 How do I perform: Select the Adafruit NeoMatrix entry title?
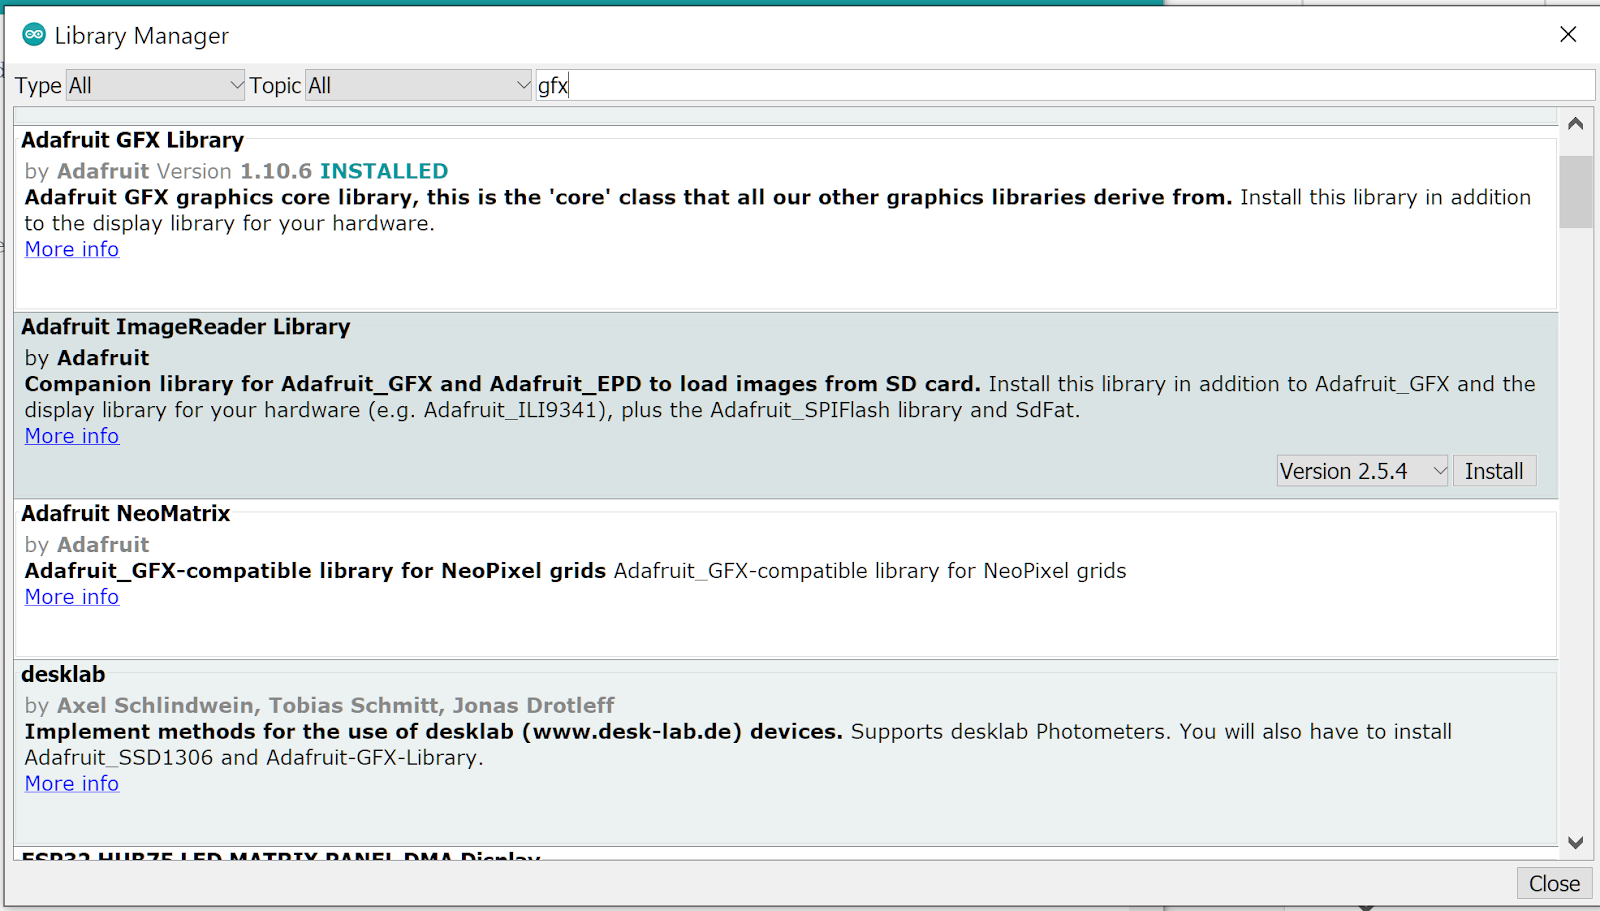click(x=126, y=514)
